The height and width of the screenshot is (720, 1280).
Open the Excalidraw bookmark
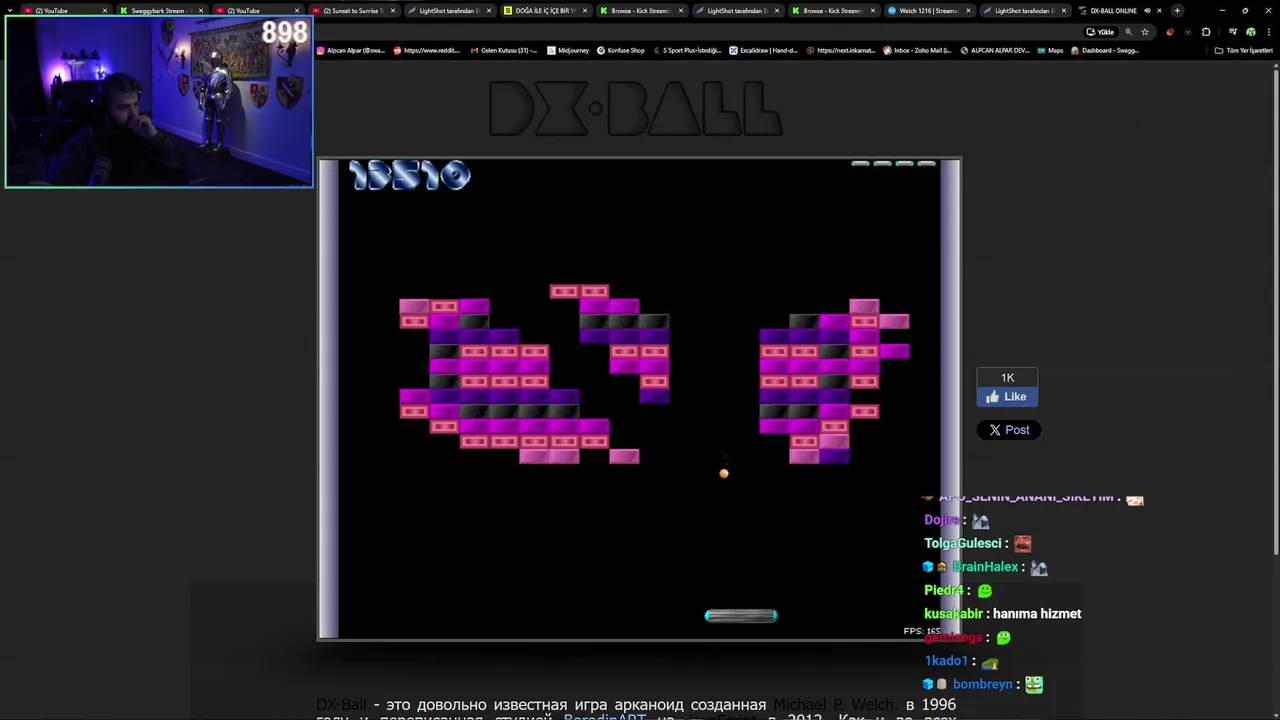(x=764, y=50)
